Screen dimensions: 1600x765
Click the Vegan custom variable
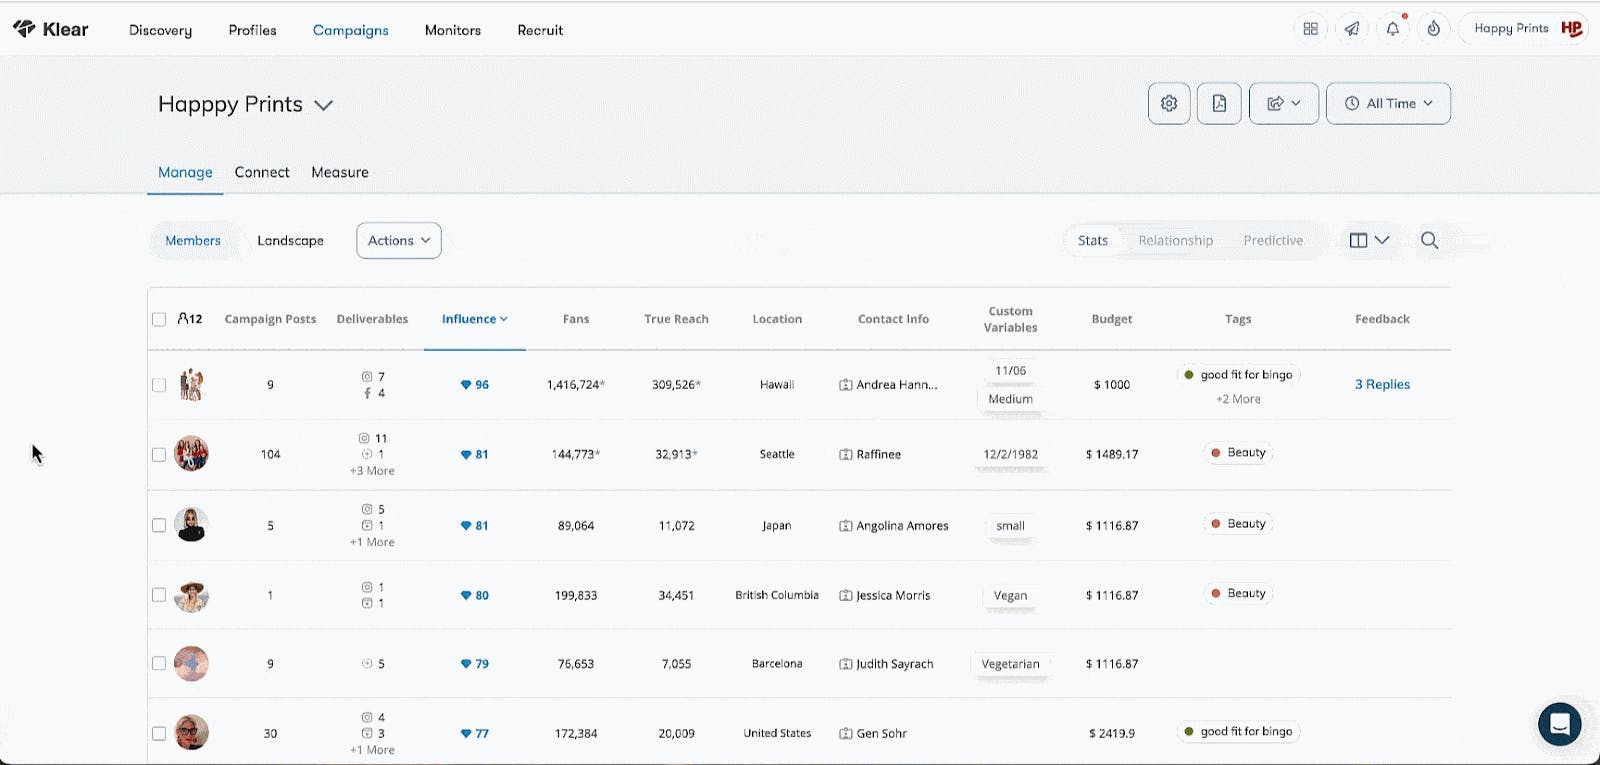coord(1010,595)
